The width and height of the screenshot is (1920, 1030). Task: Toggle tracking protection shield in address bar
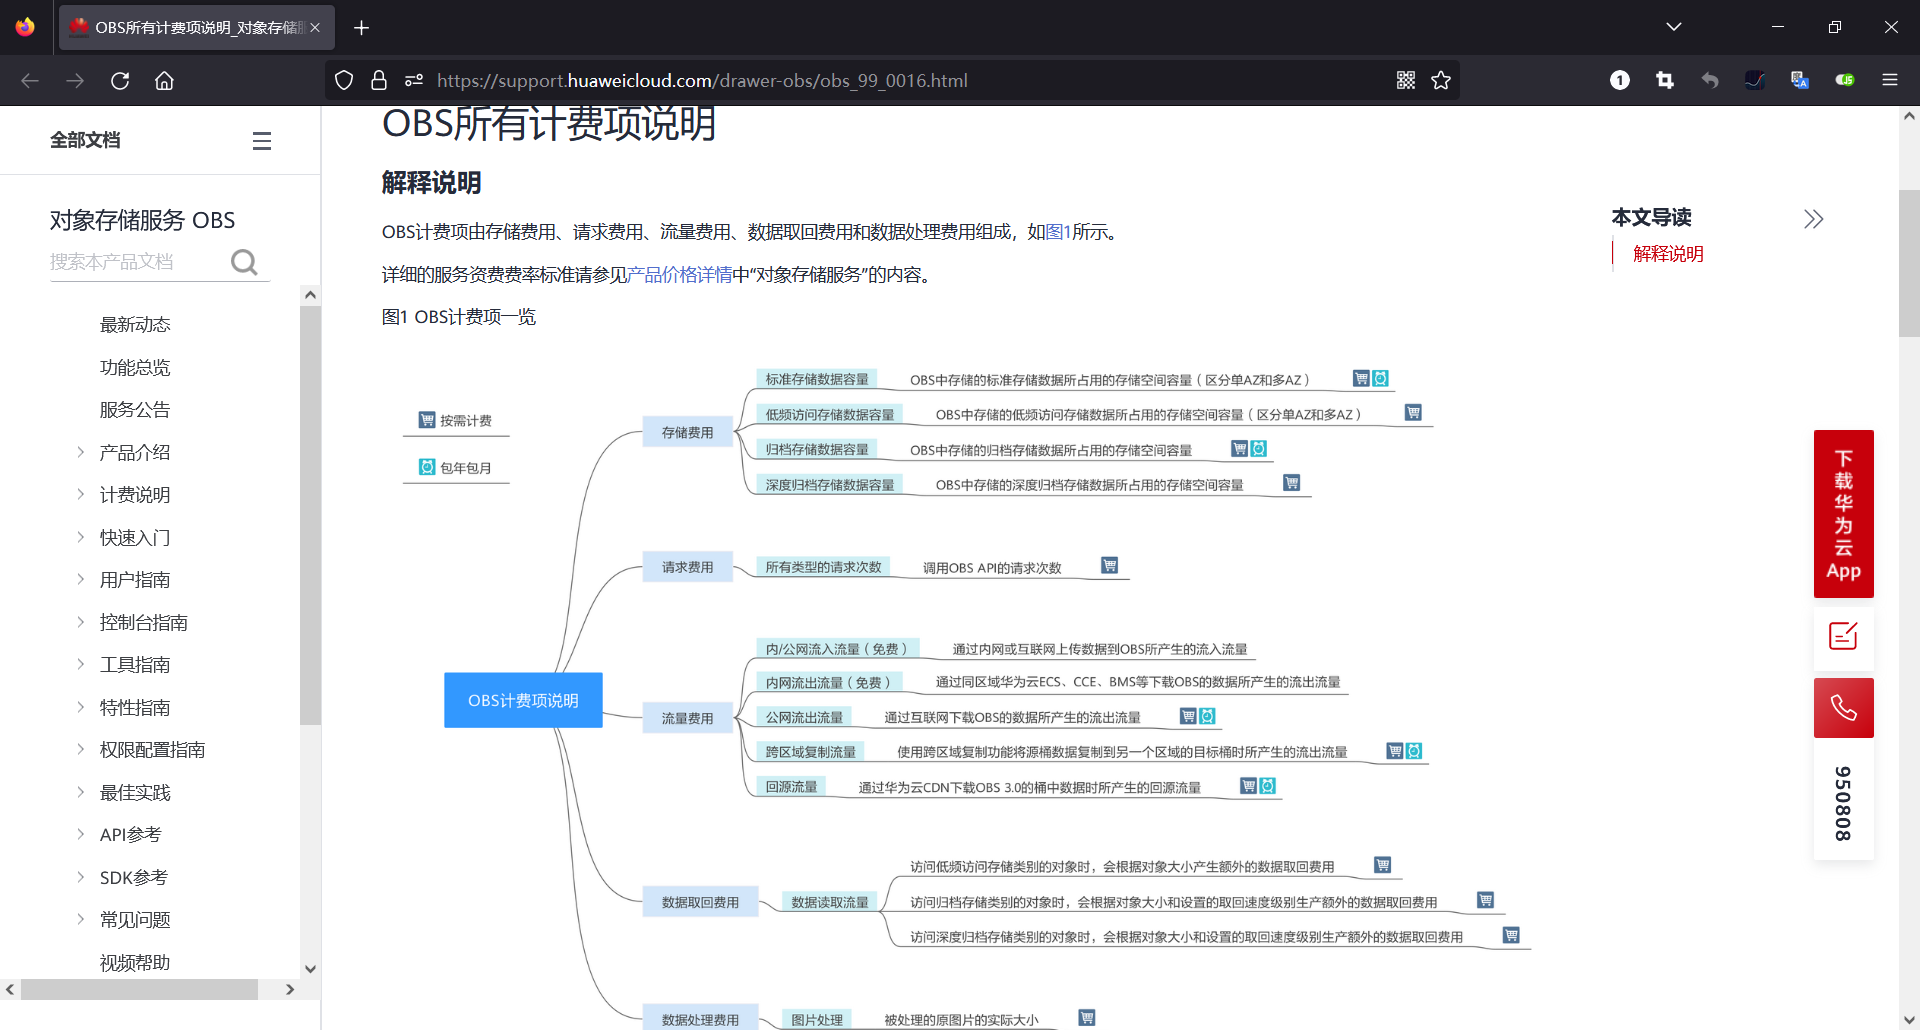(x=343, y=80)
